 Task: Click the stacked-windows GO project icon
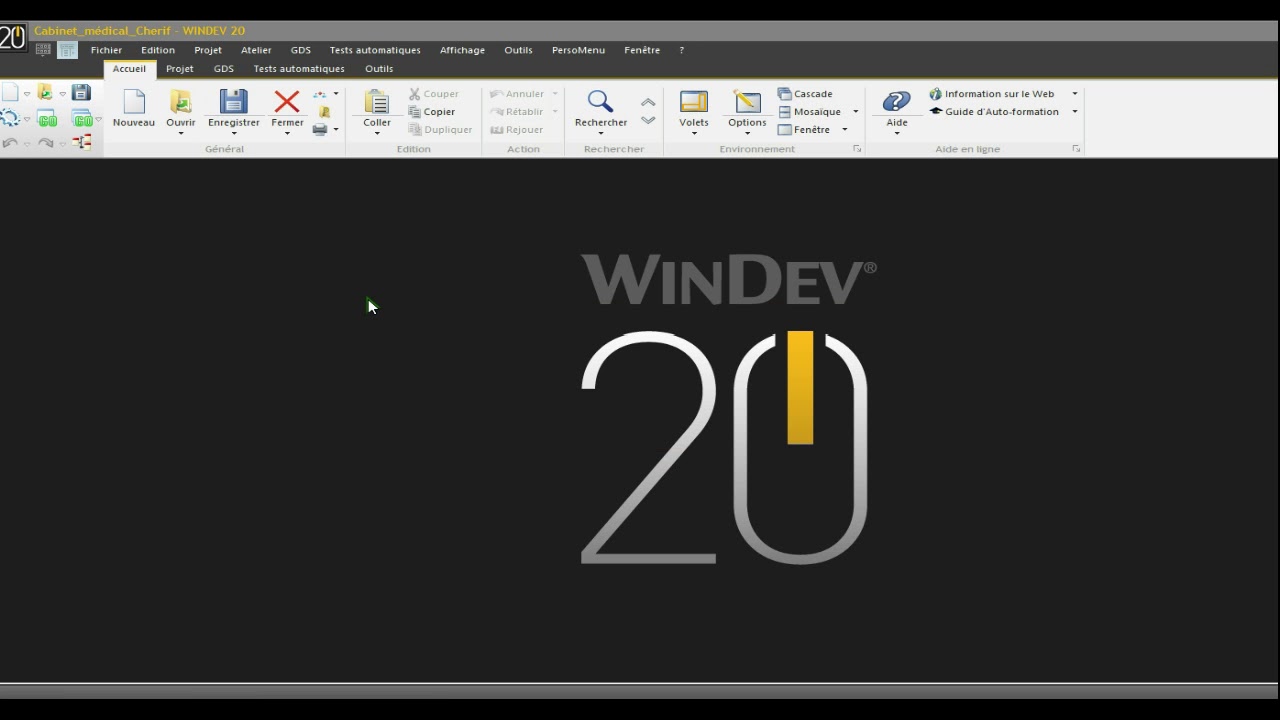pos(82,120)
